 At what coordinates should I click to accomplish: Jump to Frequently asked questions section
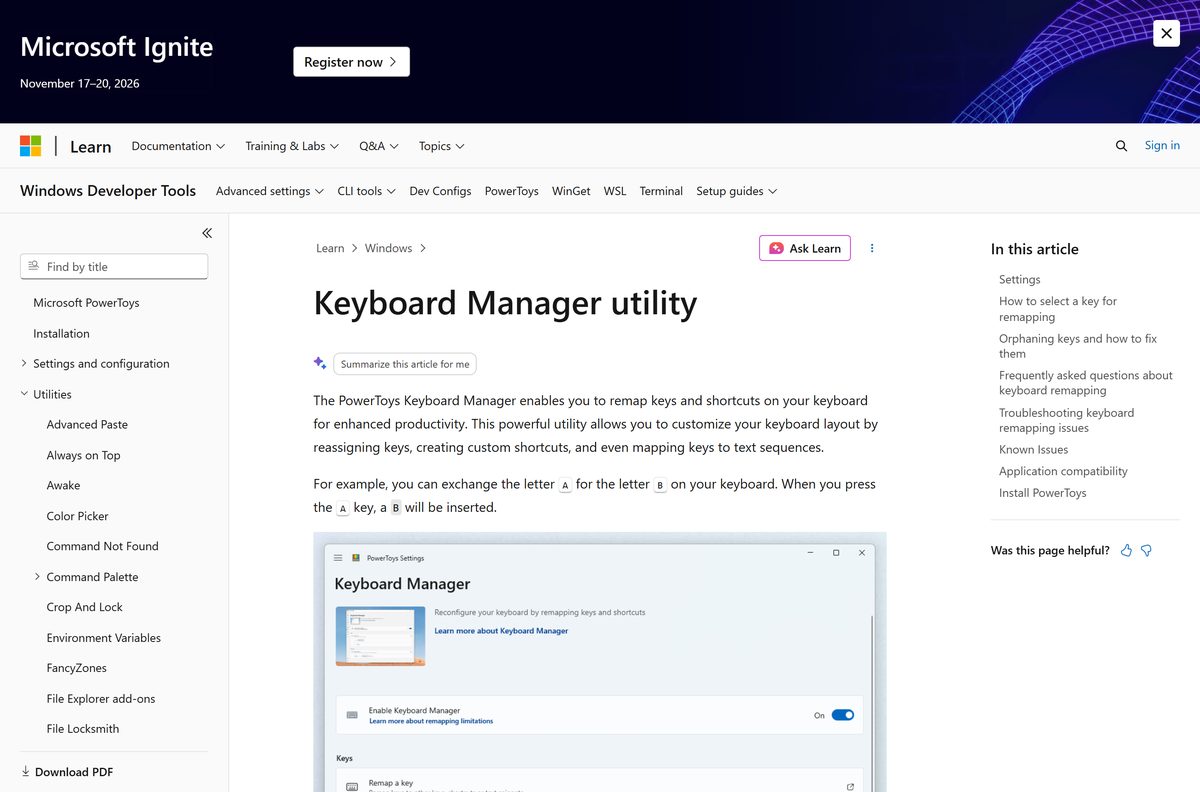point(1086,383)
